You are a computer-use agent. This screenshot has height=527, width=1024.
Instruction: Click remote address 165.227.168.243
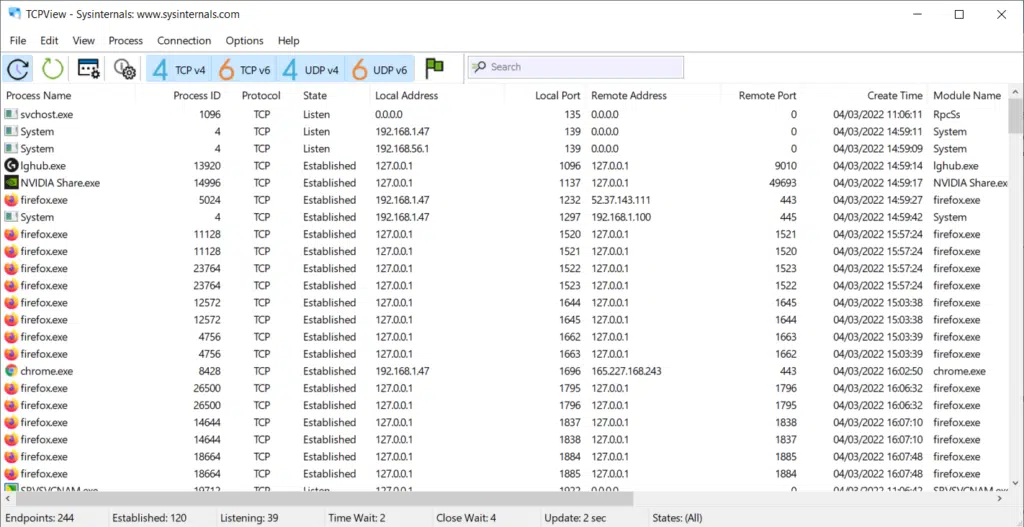(x=626, y=371)
